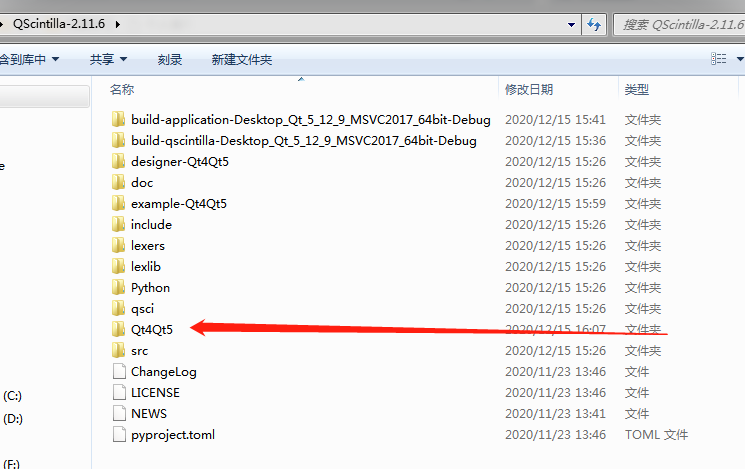Select the (F:) drive in navigation pane
The height and width of the screenshot is (469, 745).
tap(12, 463)
